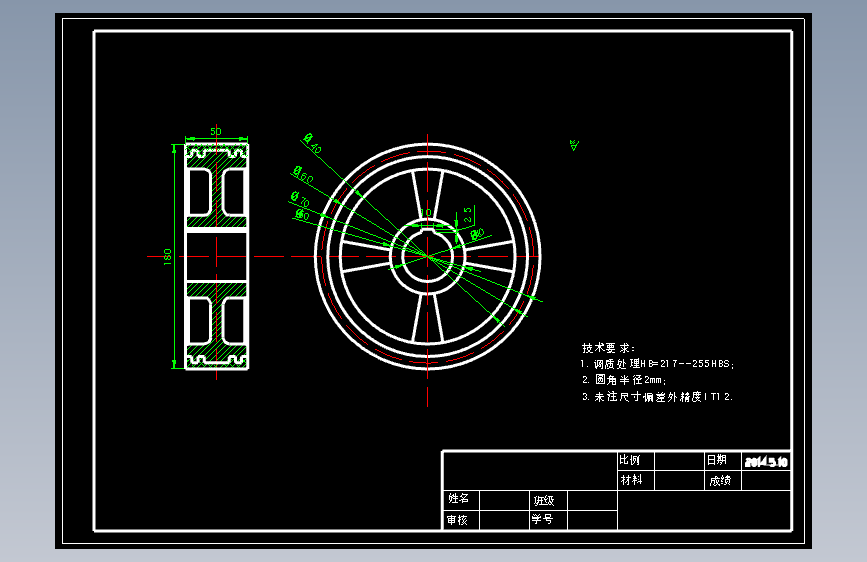Viewport: 867px width, 562px height.
Task: Click the "材料" title block cell
Action: pyautogui.click(x=636, y=480)
